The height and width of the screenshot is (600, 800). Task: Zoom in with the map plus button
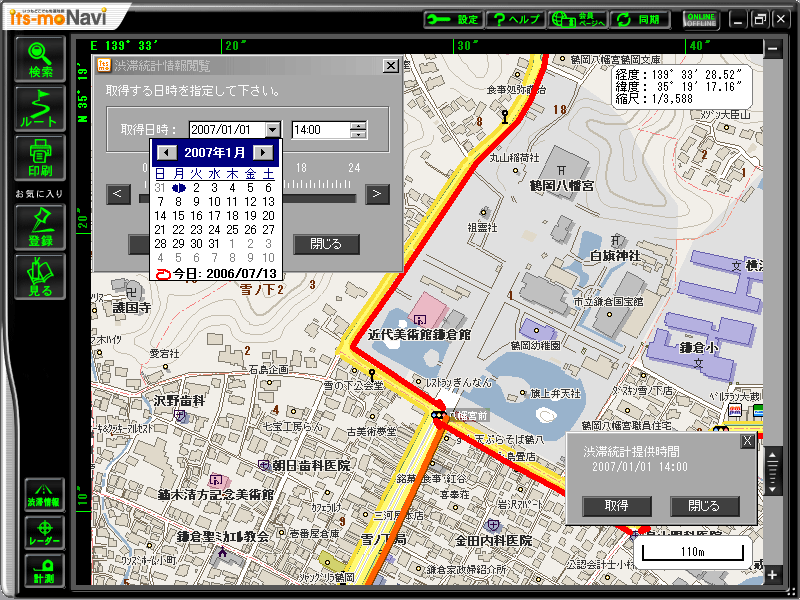tap(772, 575)
